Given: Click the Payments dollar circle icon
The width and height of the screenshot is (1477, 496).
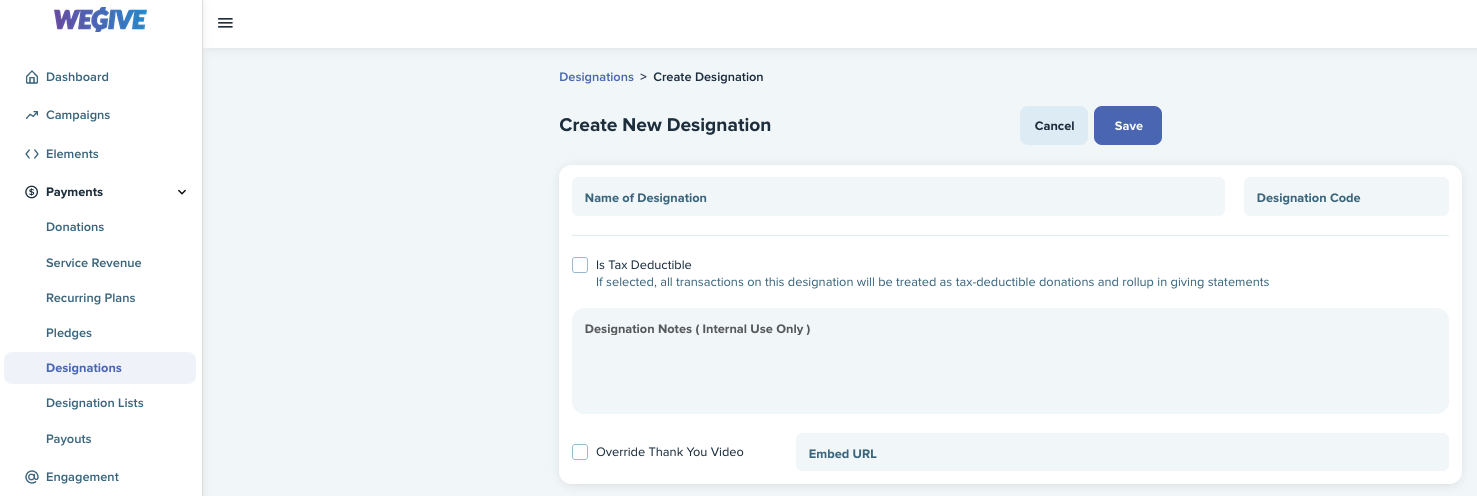Looking at the screenshot, I should [32, 192].
